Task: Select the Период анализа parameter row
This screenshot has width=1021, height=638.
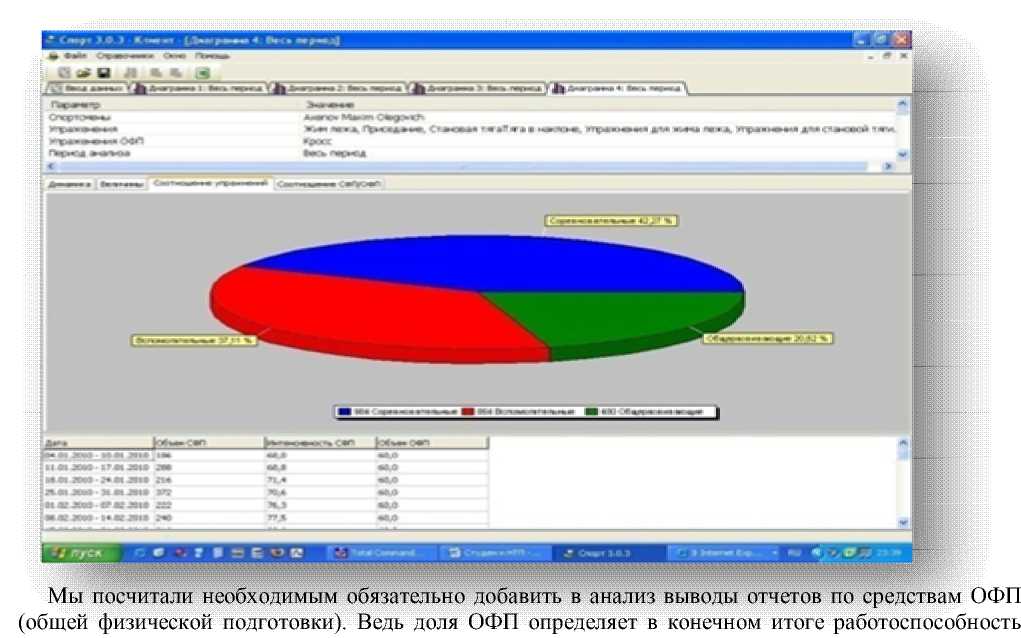Action: tap(470, 154)
